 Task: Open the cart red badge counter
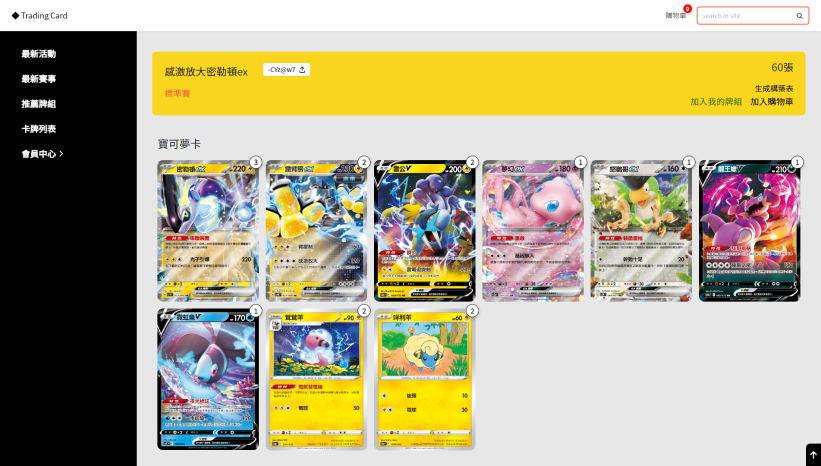click(687, 9)
